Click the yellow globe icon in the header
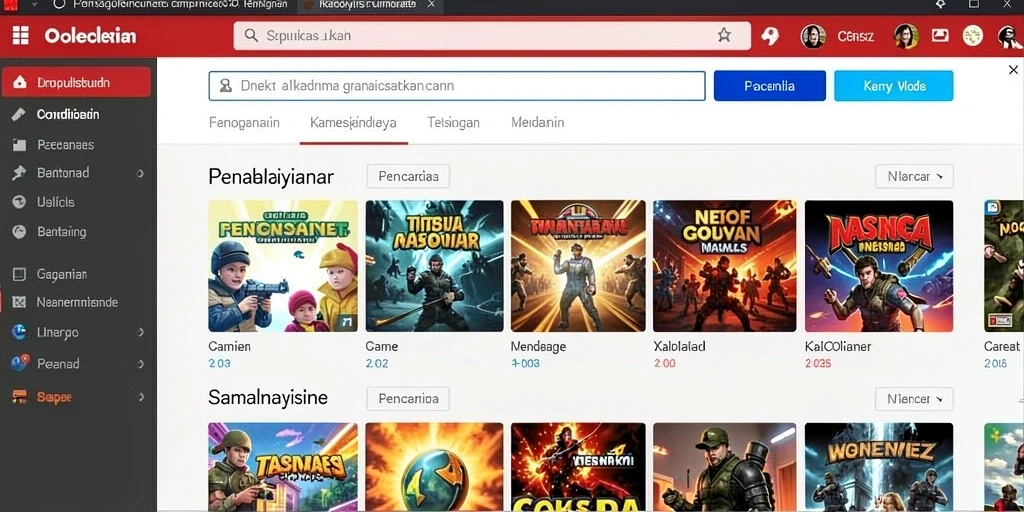This screenshot has width=1024, height=512. 973,36
